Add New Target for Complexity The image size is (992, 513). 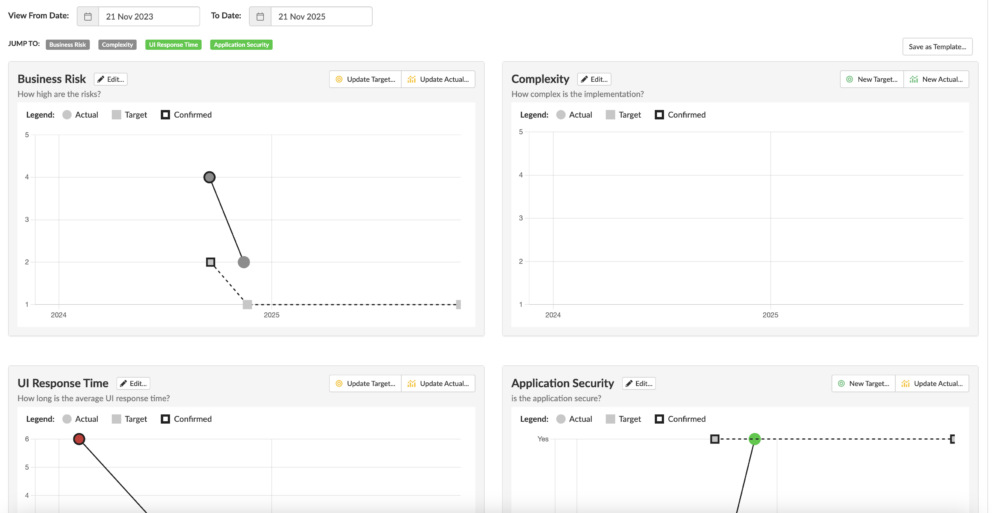(x=872, y=79)
